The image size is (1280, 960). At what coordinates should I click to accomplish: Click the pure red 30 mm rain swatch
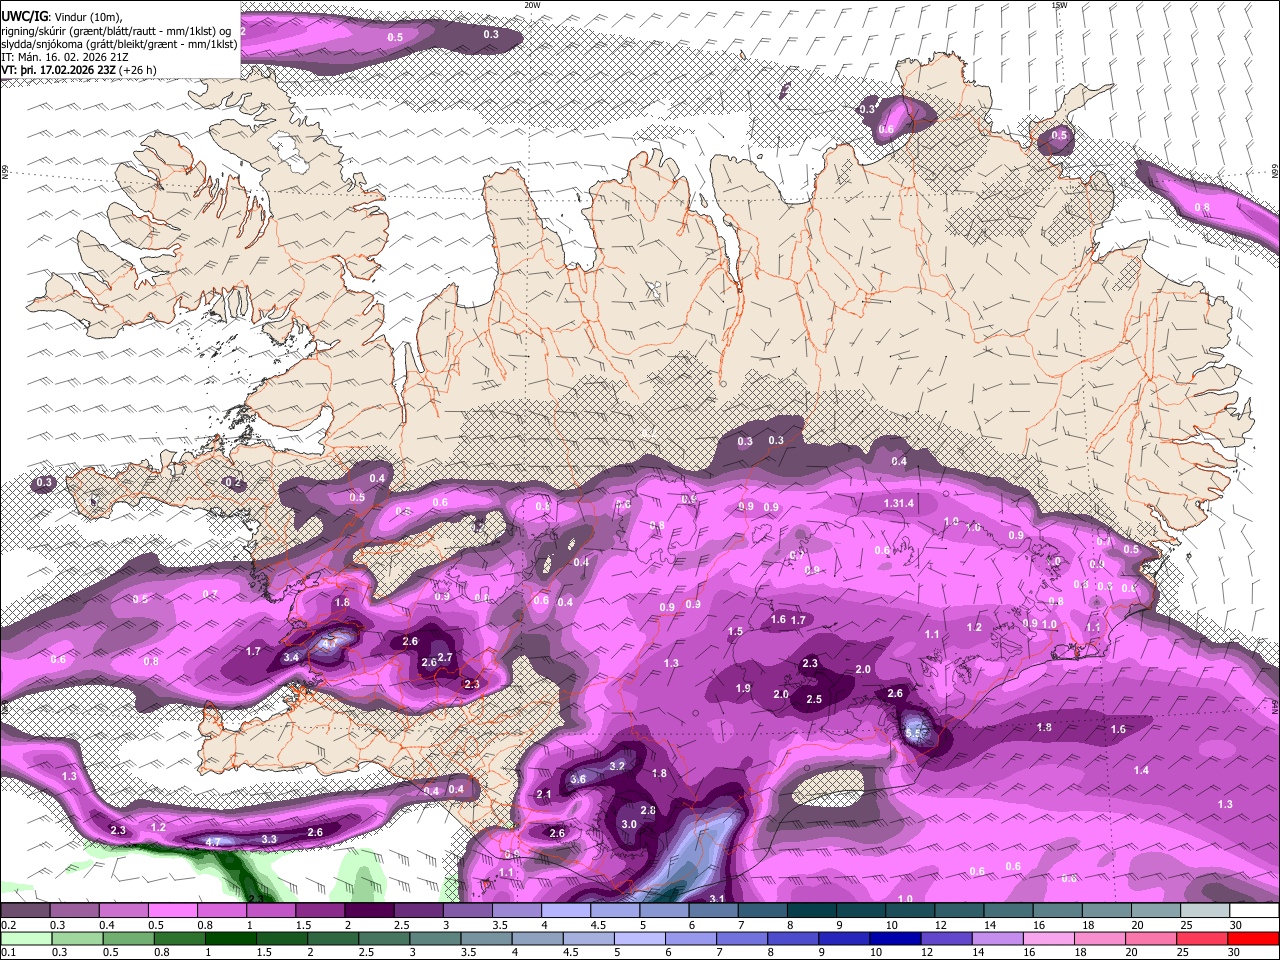pyautogui.click(x=1253, y=938)
